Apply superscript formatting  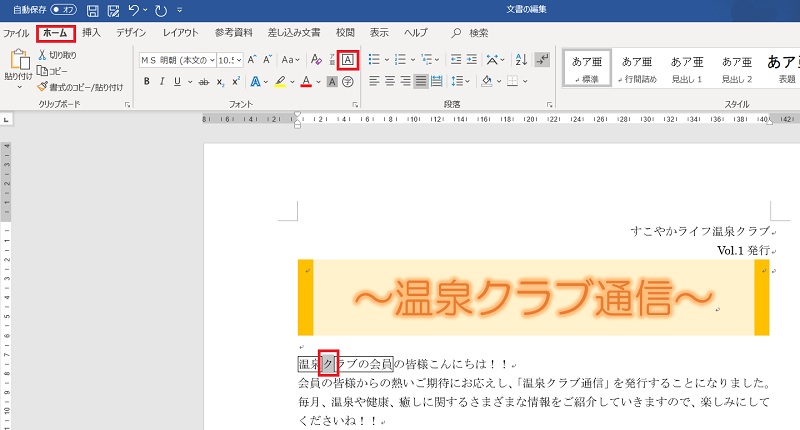pos(236,82)
